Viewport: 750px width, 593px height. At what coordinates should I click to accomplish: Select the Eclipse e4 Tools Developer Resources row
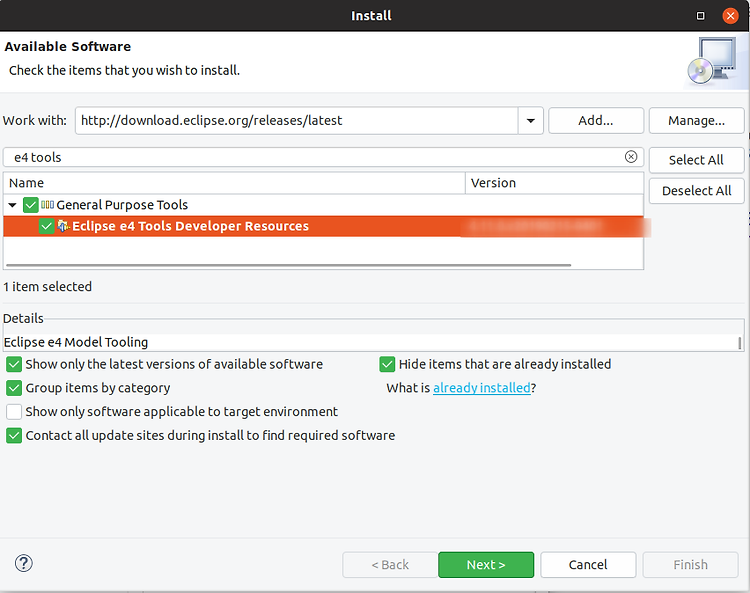tap(323, 226)
